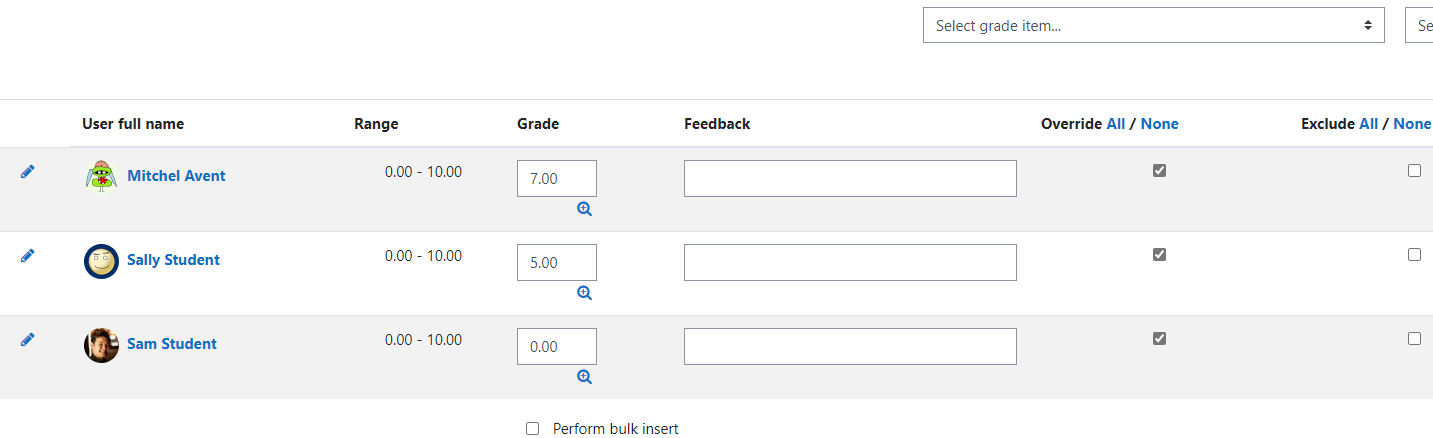Click Exclude All link
The width and height of the screenshot is (1433, 438).
click(1369, 124)
